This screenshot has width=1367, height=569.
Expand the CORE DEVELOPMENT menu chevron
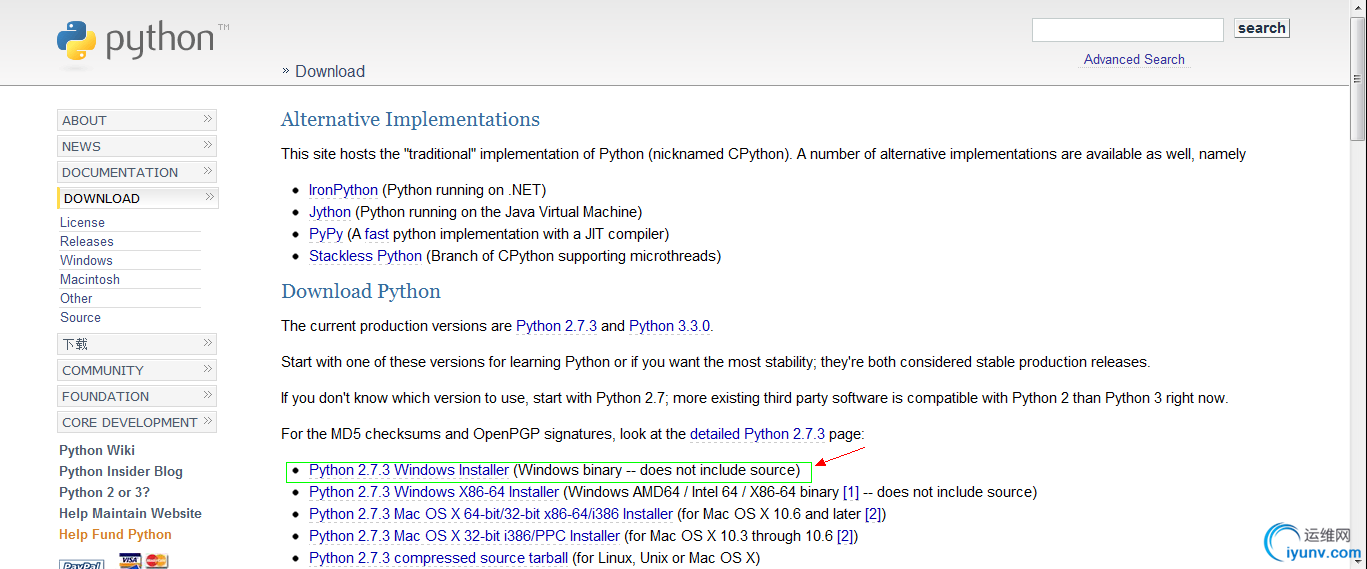coord(207,421)
